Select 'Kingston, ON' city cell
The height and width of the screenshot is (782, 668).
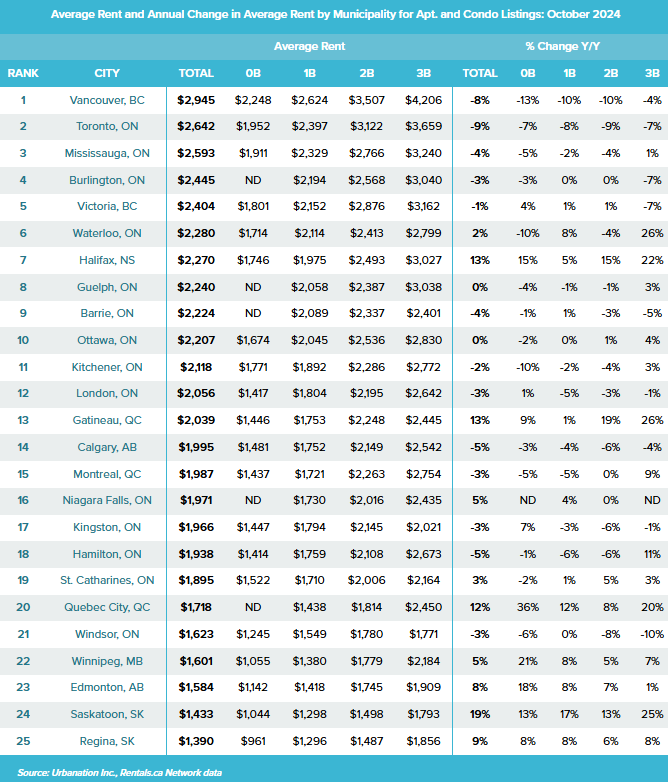click(107, 527)
